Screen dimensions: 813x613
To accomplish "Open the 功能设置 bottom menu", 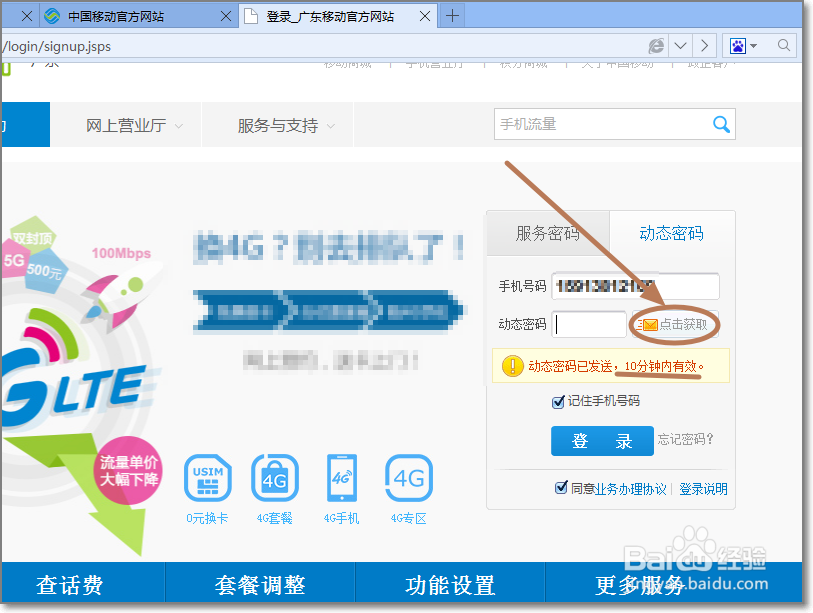I will (450, 585).
